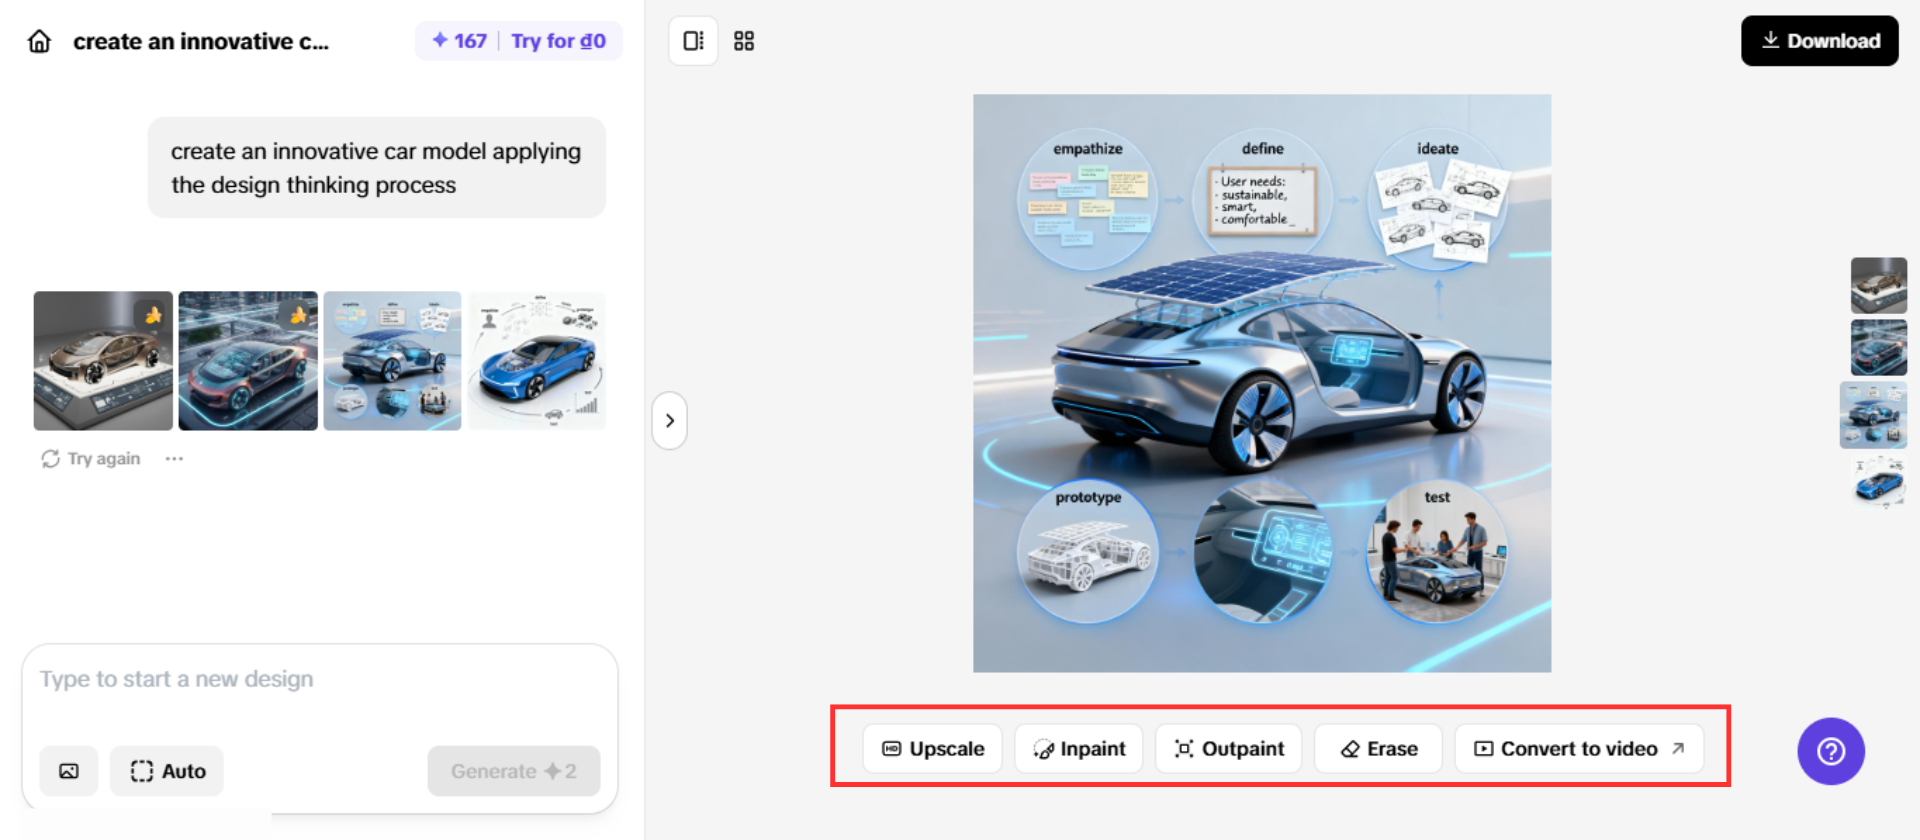Open the Outpaint tool
1920x840 pixels.
coord(1229,749)
